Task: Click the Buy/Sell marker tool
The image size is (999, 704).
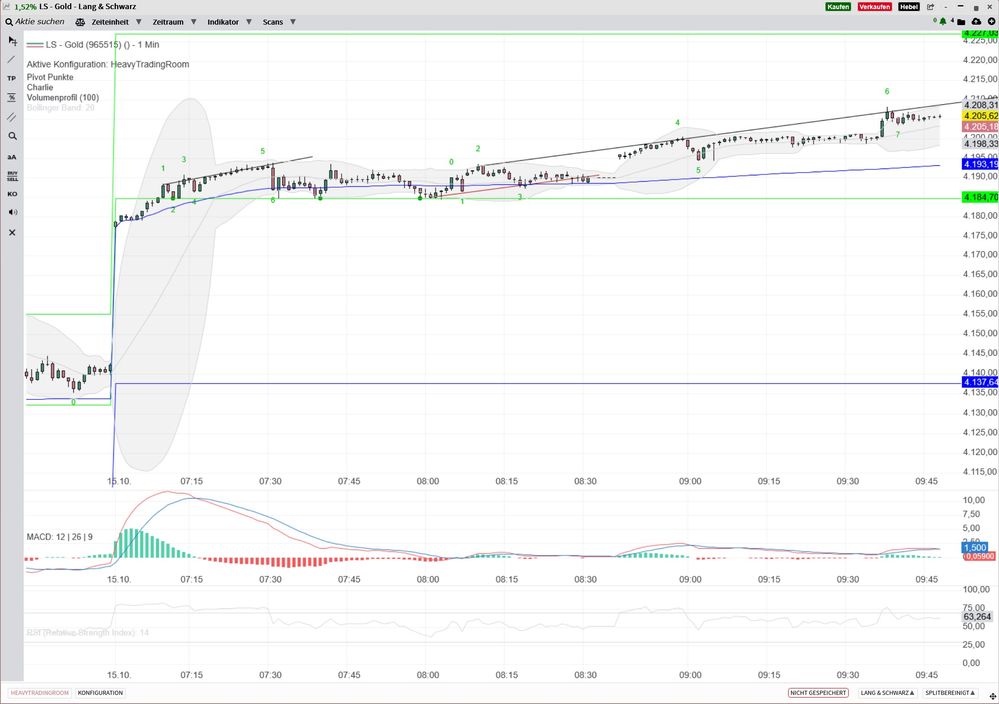Action: [x=12, y=175]
